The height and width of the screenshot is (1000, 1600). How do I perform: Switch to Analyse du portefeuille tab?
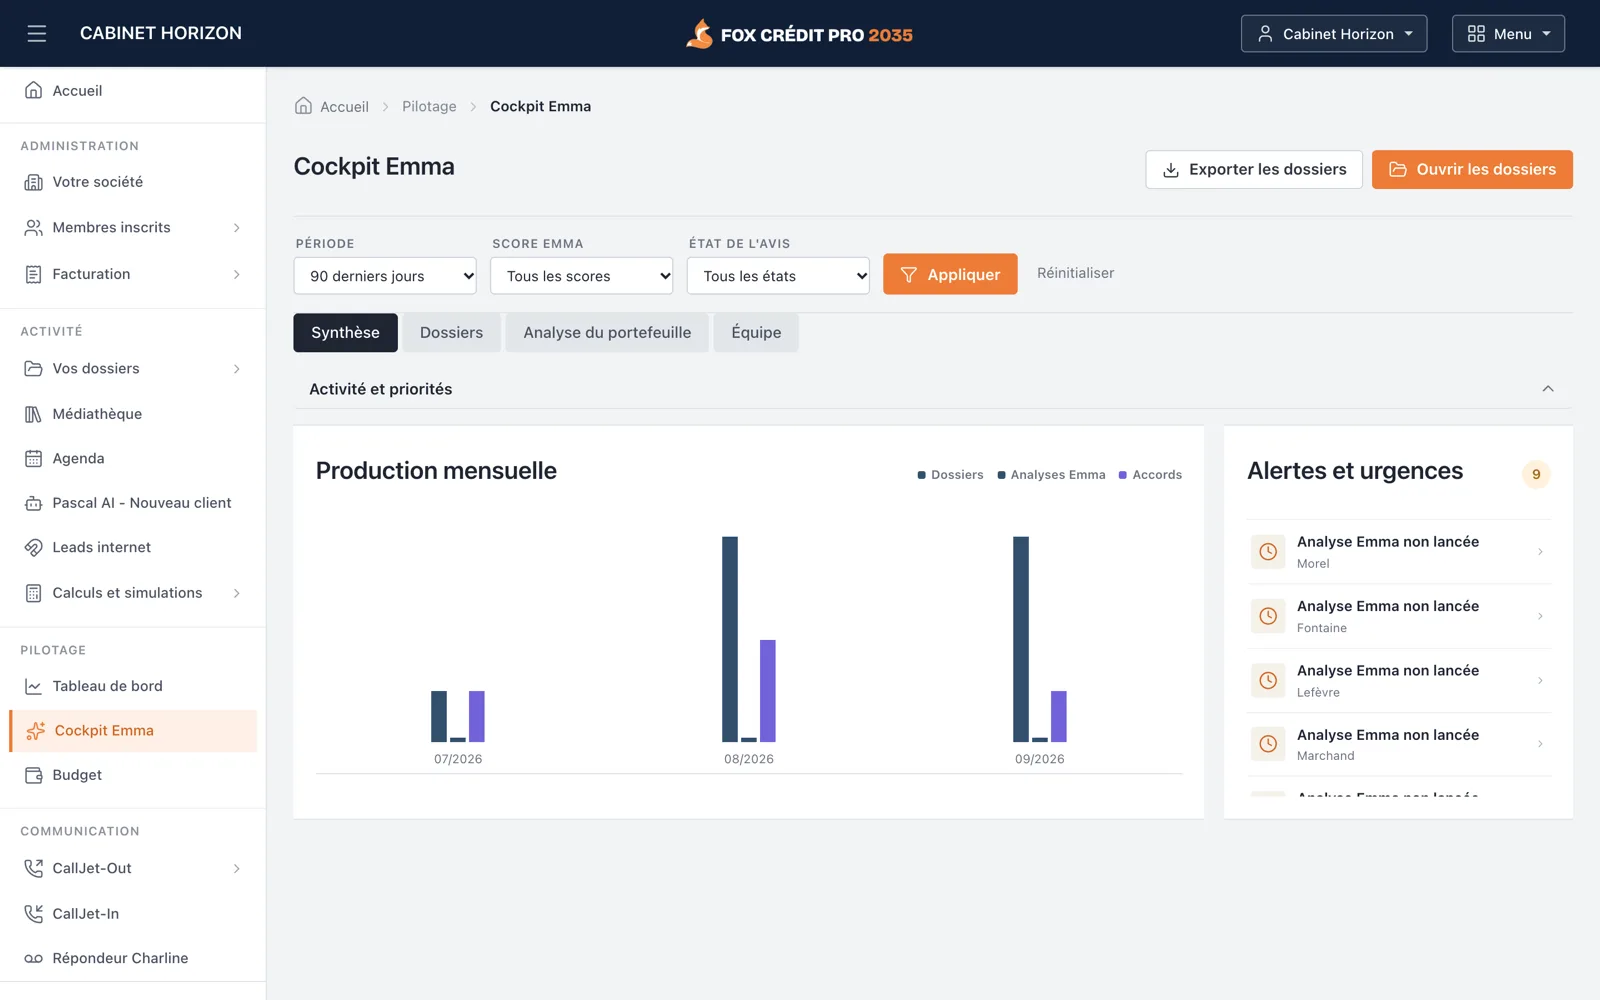(x=607, y=333)
